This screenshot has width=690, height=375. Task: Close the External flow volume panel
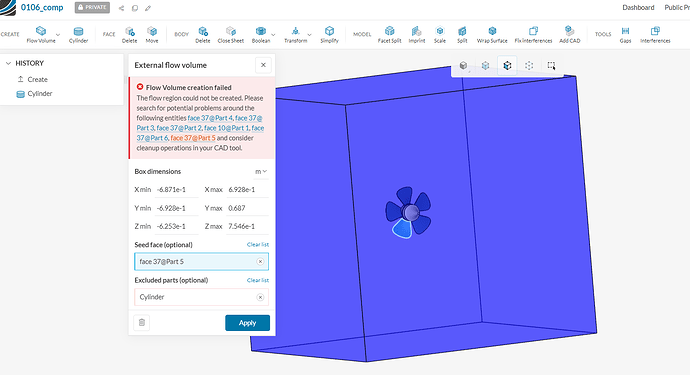tap(263, 65)
